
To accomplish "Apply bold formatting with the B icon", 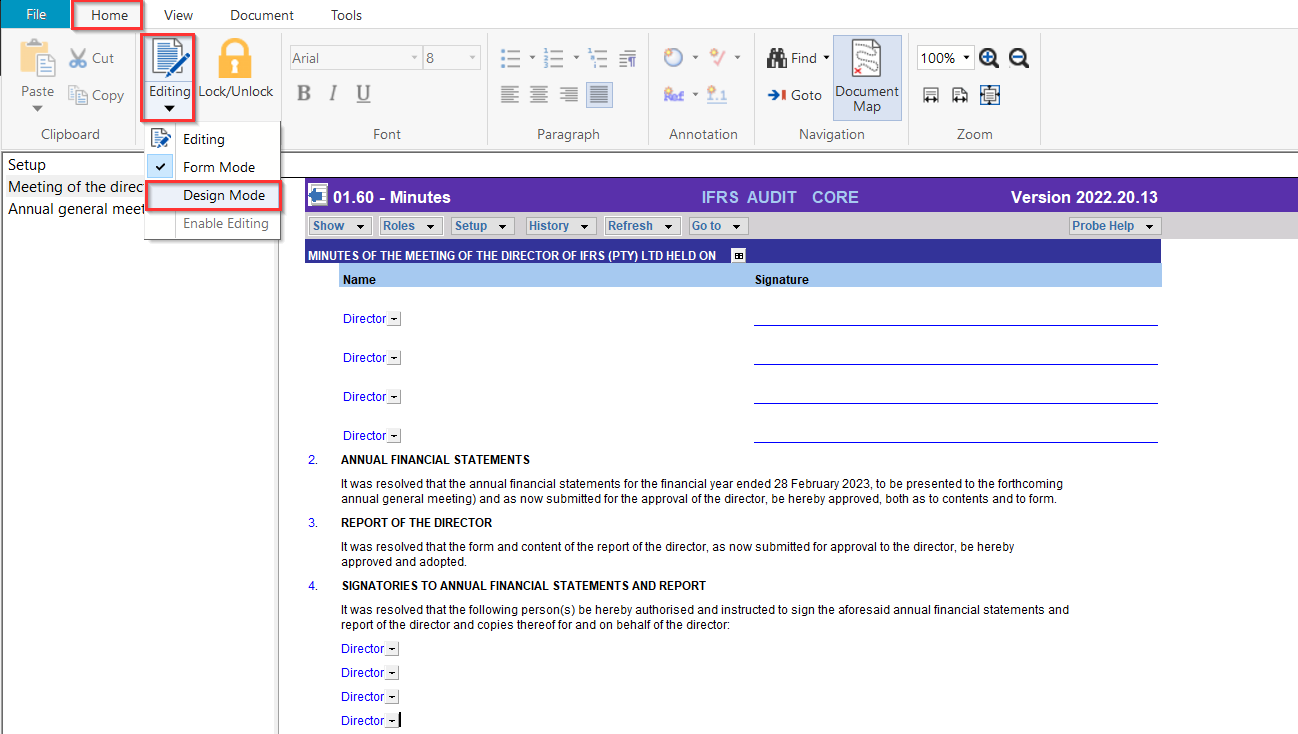I will (x=304, y=94).
